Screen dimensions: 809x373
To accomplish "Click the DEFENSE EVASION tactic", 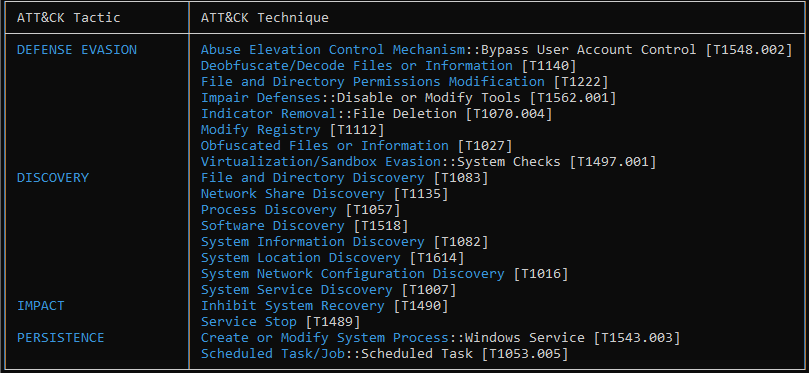I will pos(77,50).
